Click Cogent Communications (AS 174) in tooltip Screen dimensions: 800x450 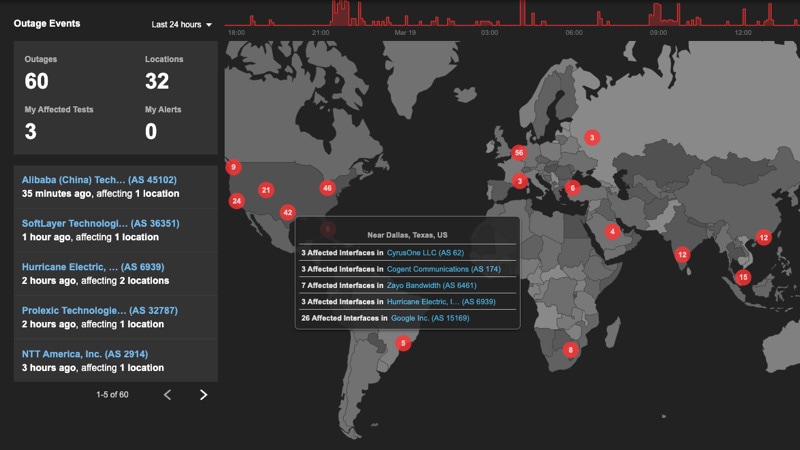point(443,269)
